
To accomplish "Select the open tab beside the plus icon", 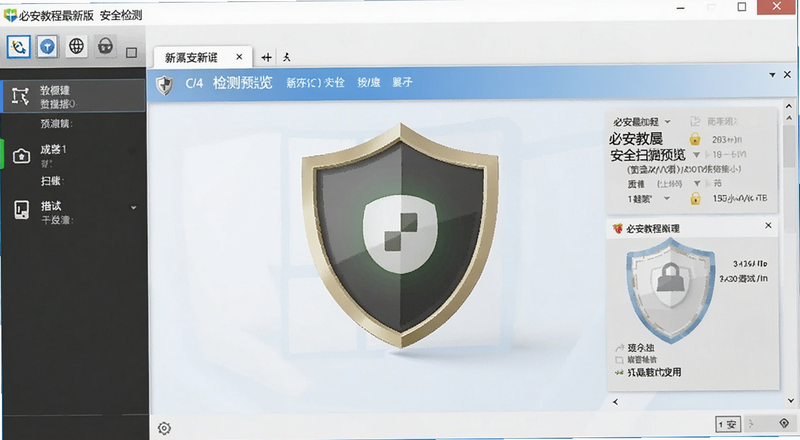I will click(202, 57).
